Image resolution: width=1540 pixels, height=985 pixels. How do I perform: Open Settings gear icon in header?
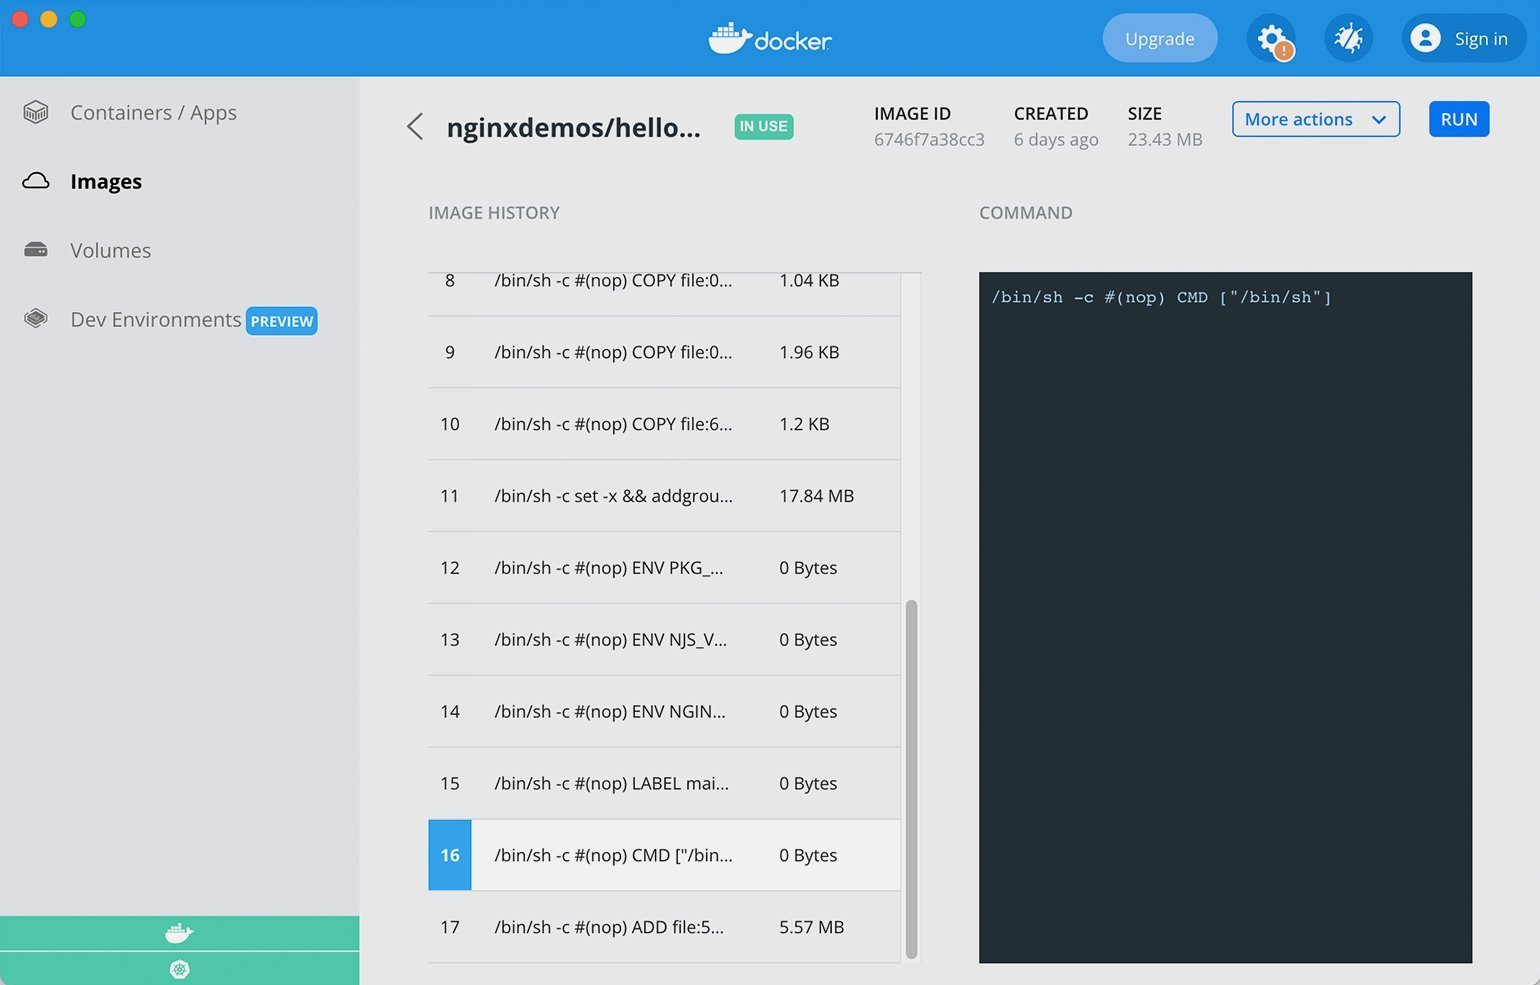1270,39
